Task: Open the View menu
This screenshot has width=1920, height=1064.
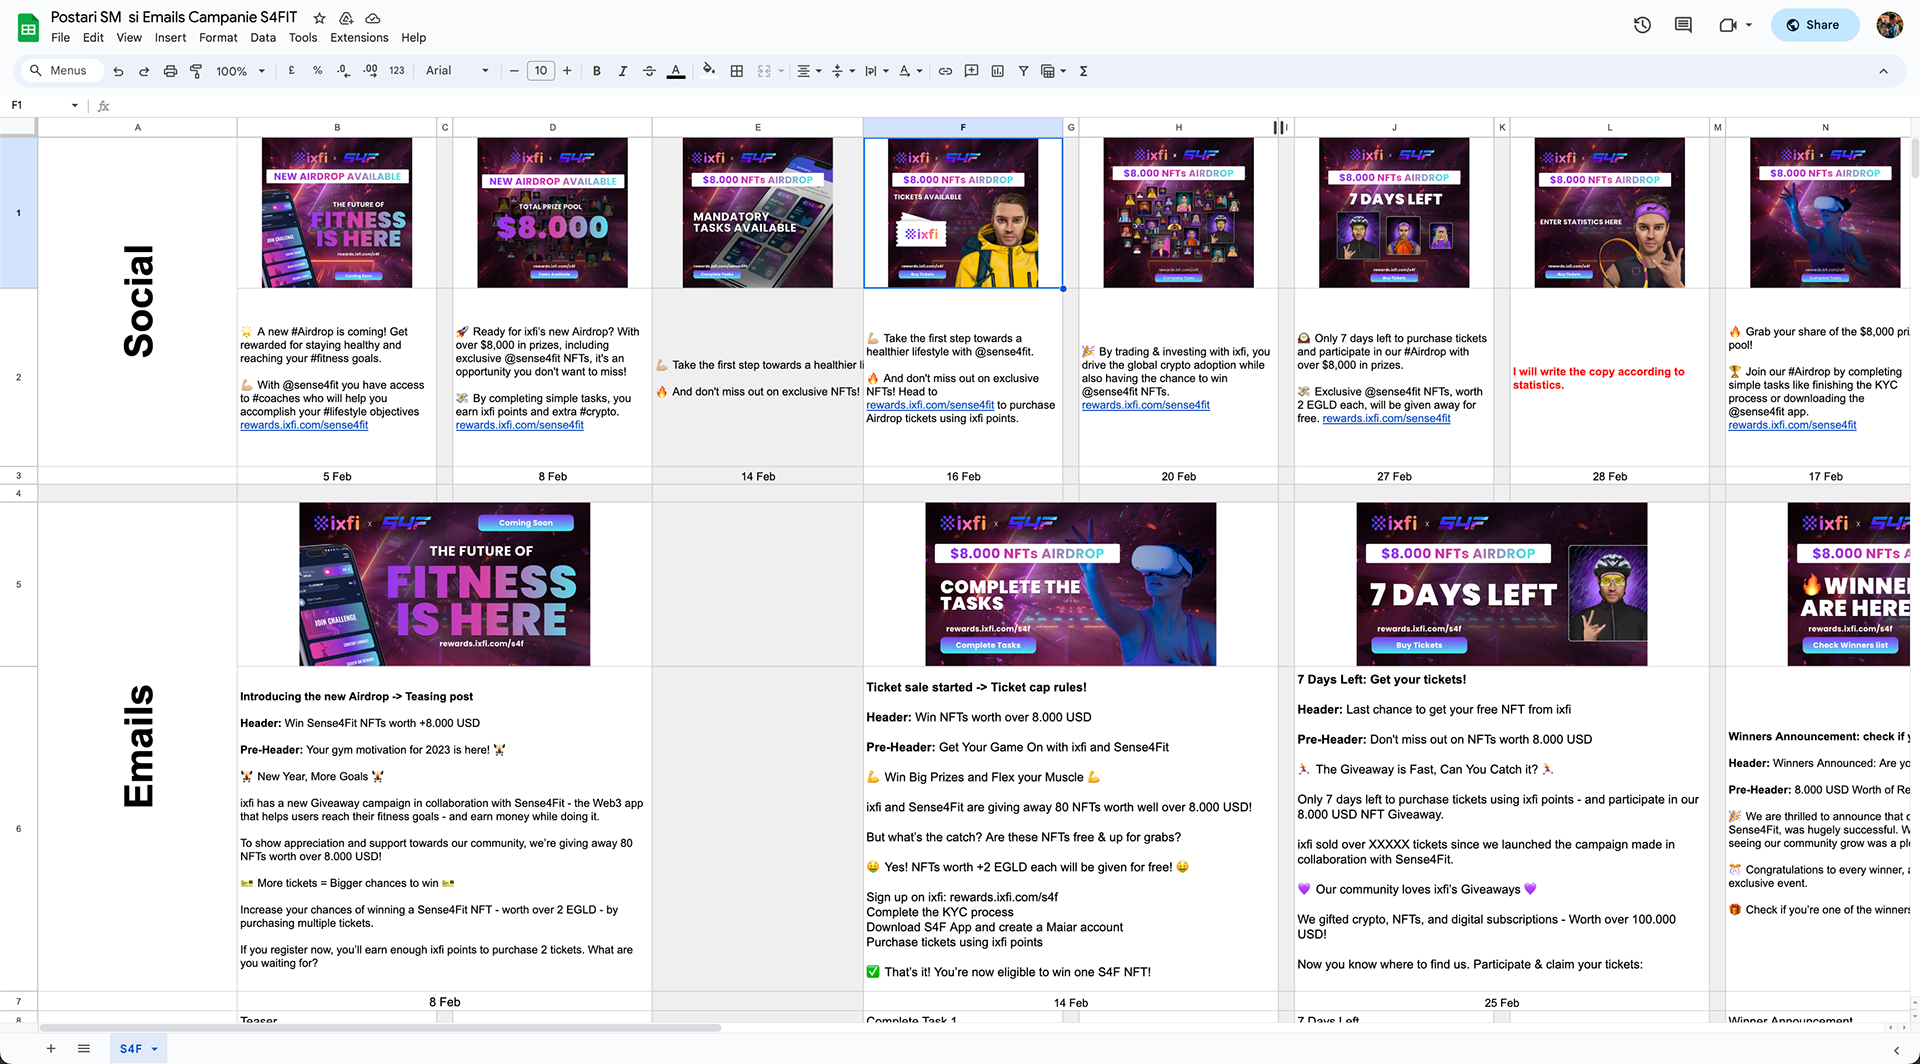Action: point(129,38)
